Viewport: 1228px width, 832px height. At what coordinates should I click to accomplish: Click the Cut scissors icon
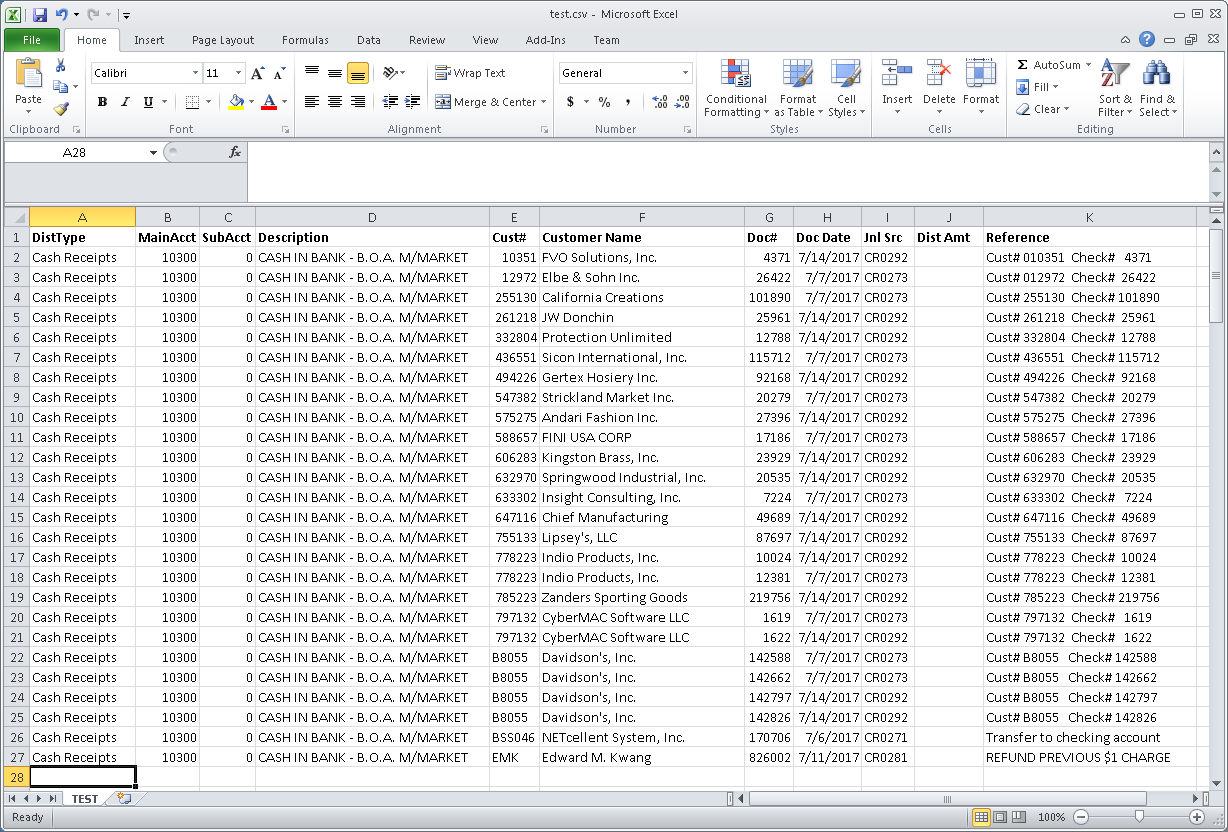(x=61, y=65)
